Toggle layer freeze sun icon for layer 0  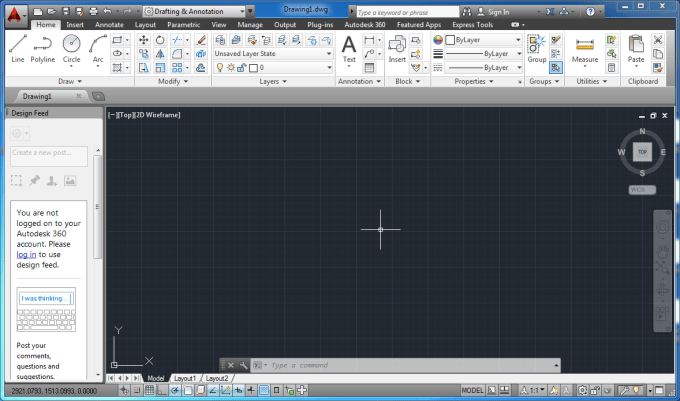(x=231, y=68)
